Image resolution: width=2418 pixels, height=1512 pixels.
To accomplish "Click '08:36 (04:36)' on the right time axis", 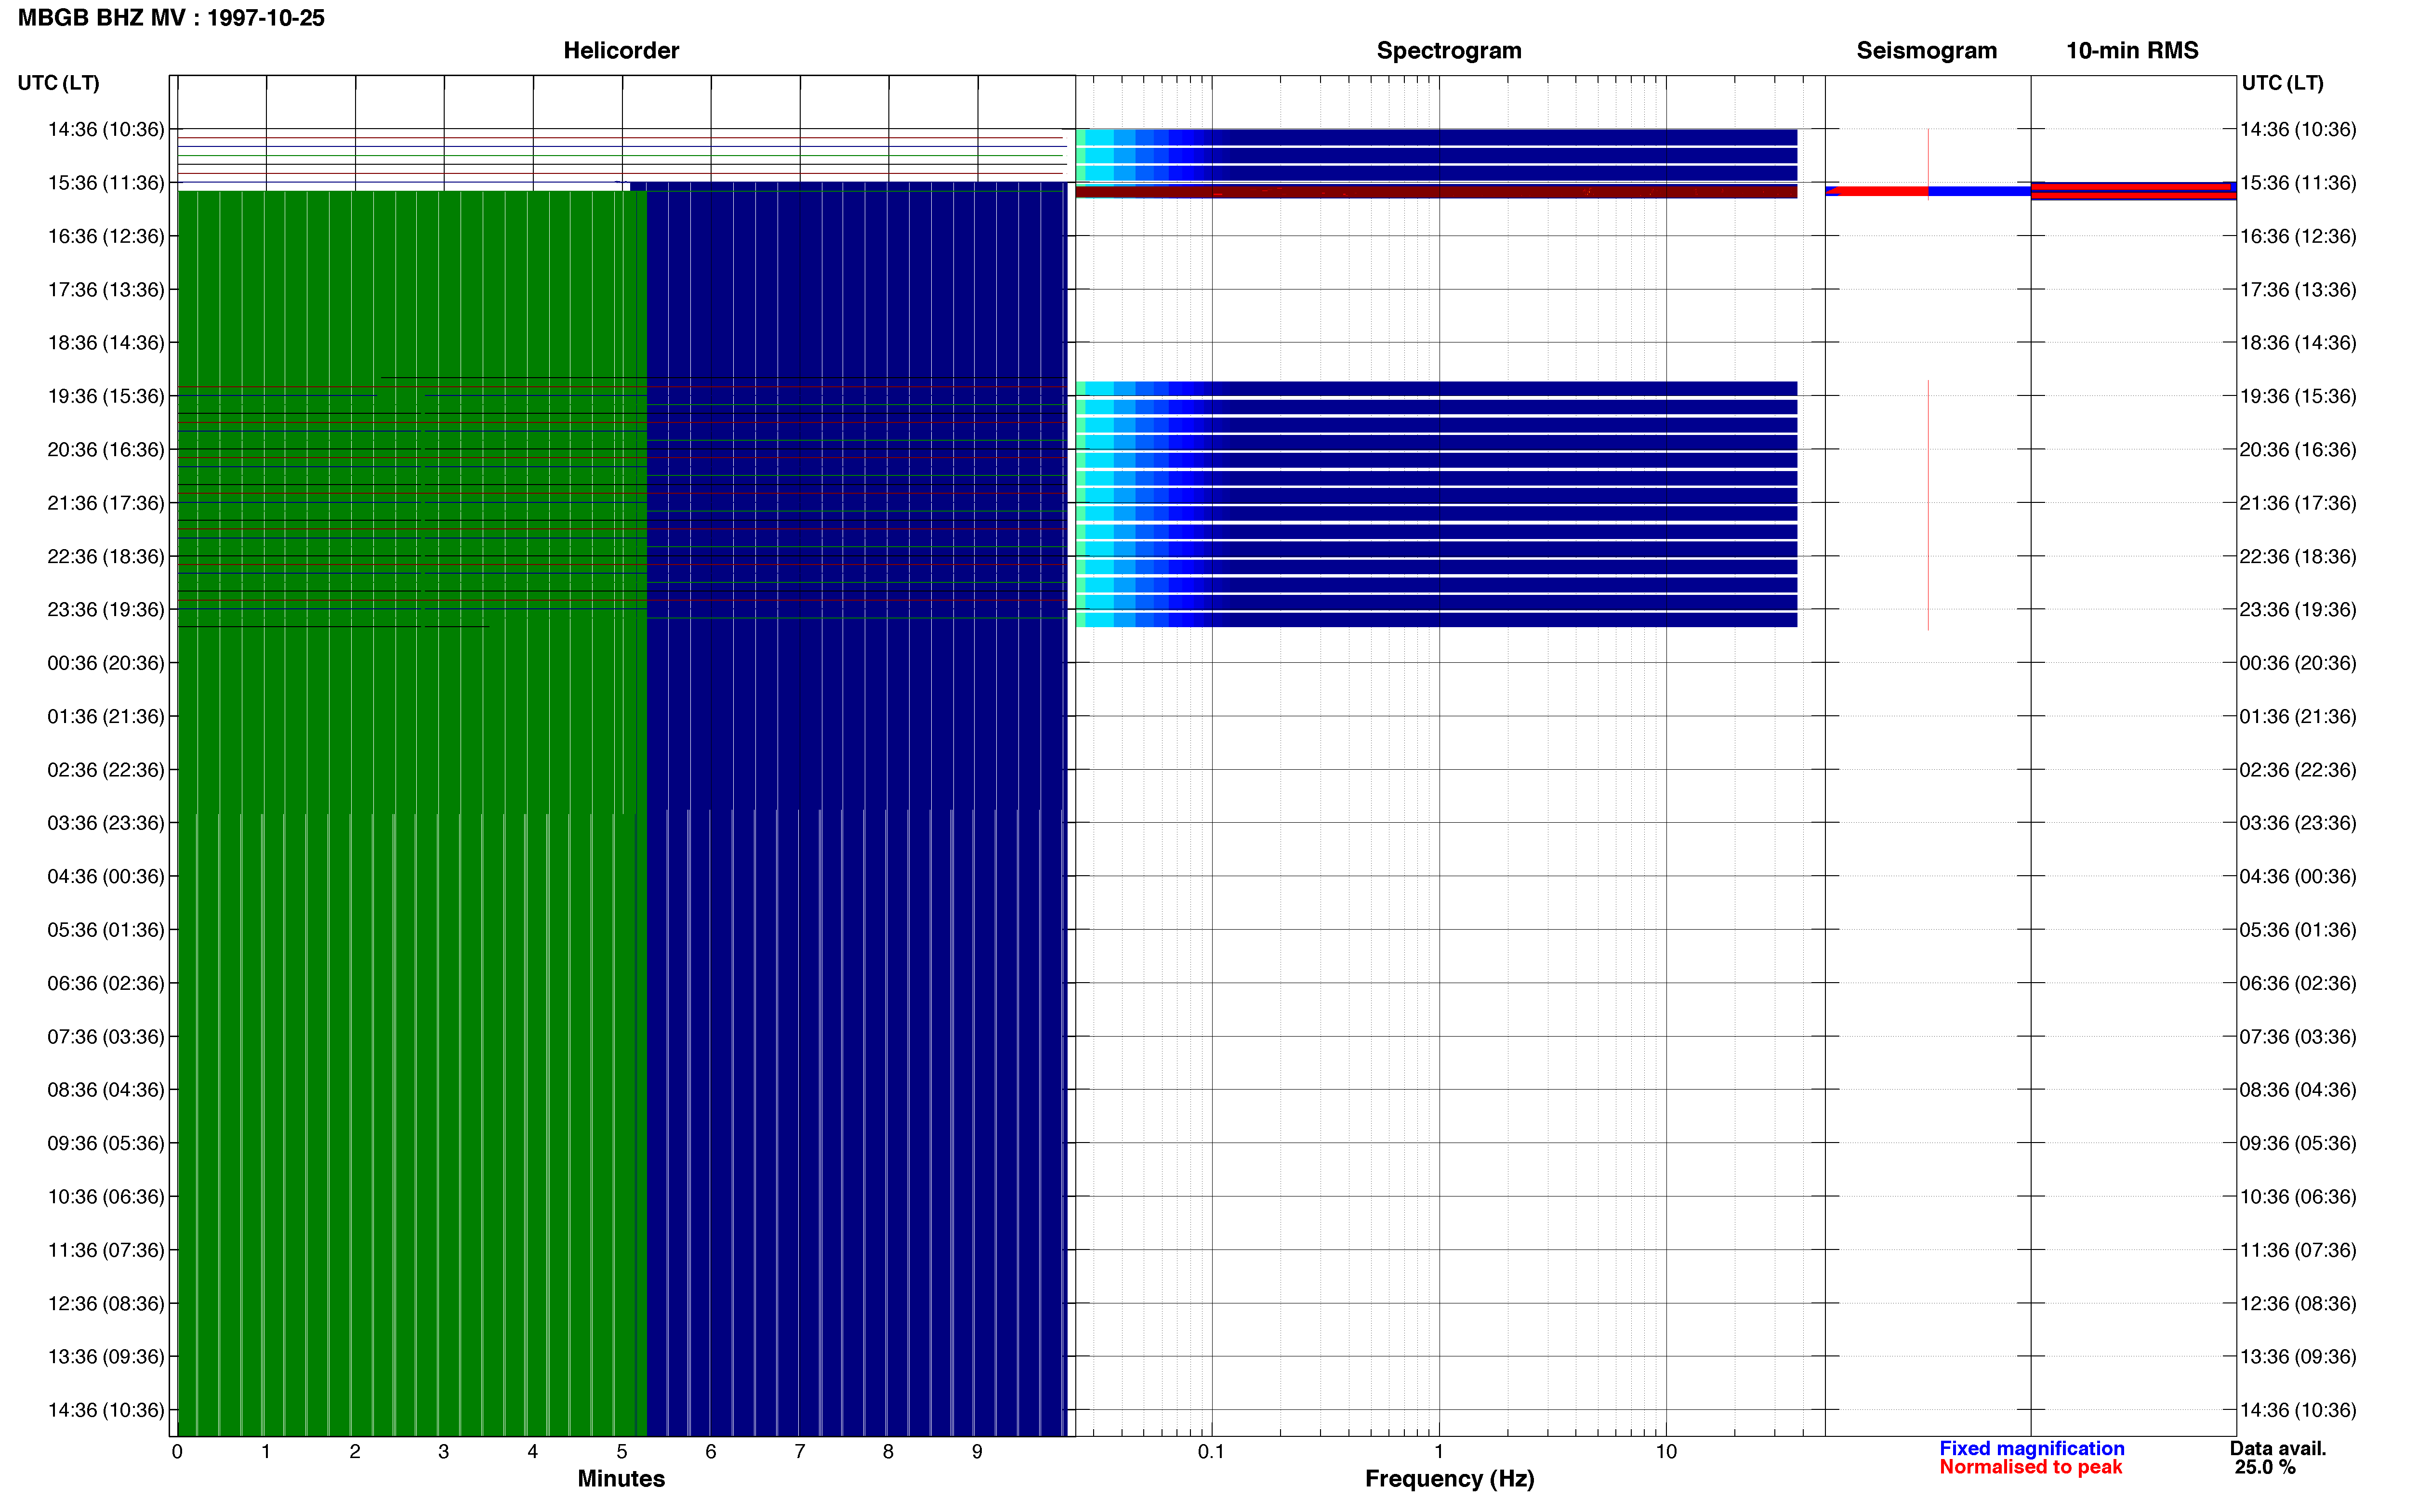I will (2298, 1090).
